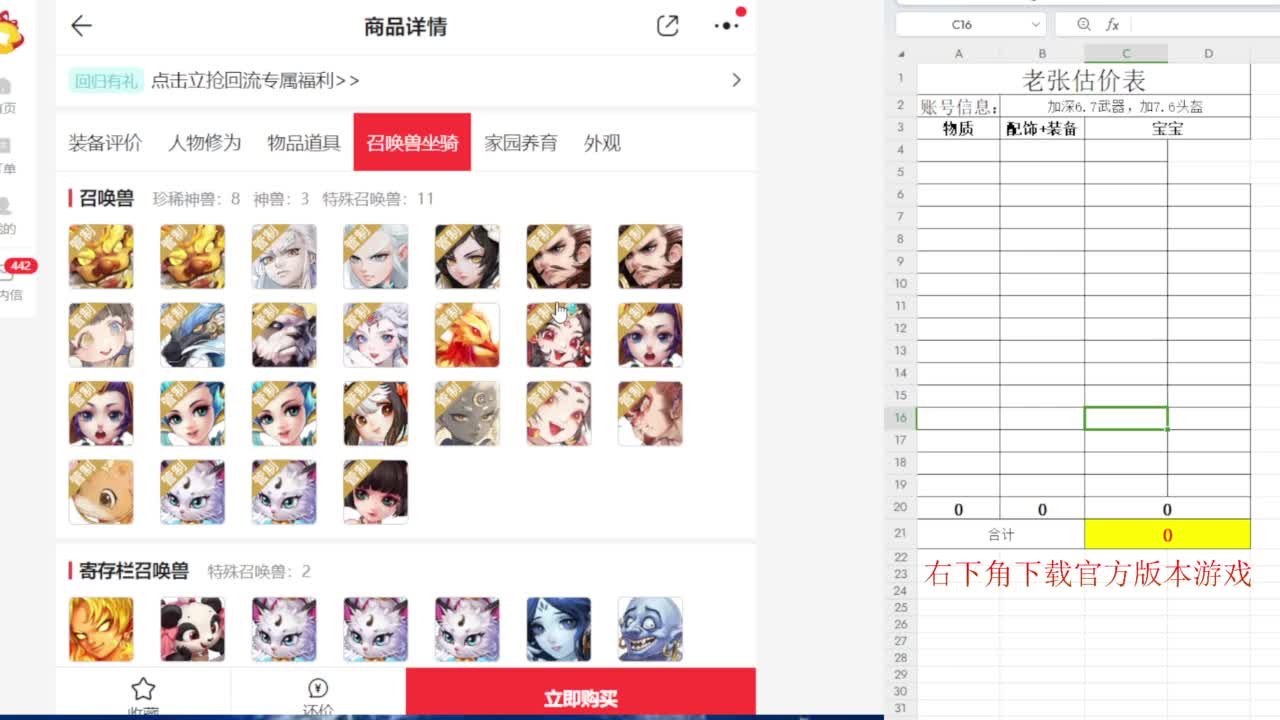Screen dimensions: 1280x720
Task: Click the 配饰+装备 header cell
Action: tap(1042, 128)
